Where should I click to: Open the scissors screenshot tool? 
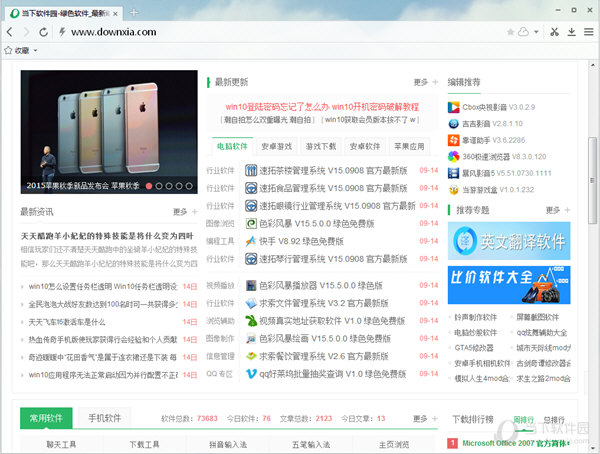coord(554,32)
